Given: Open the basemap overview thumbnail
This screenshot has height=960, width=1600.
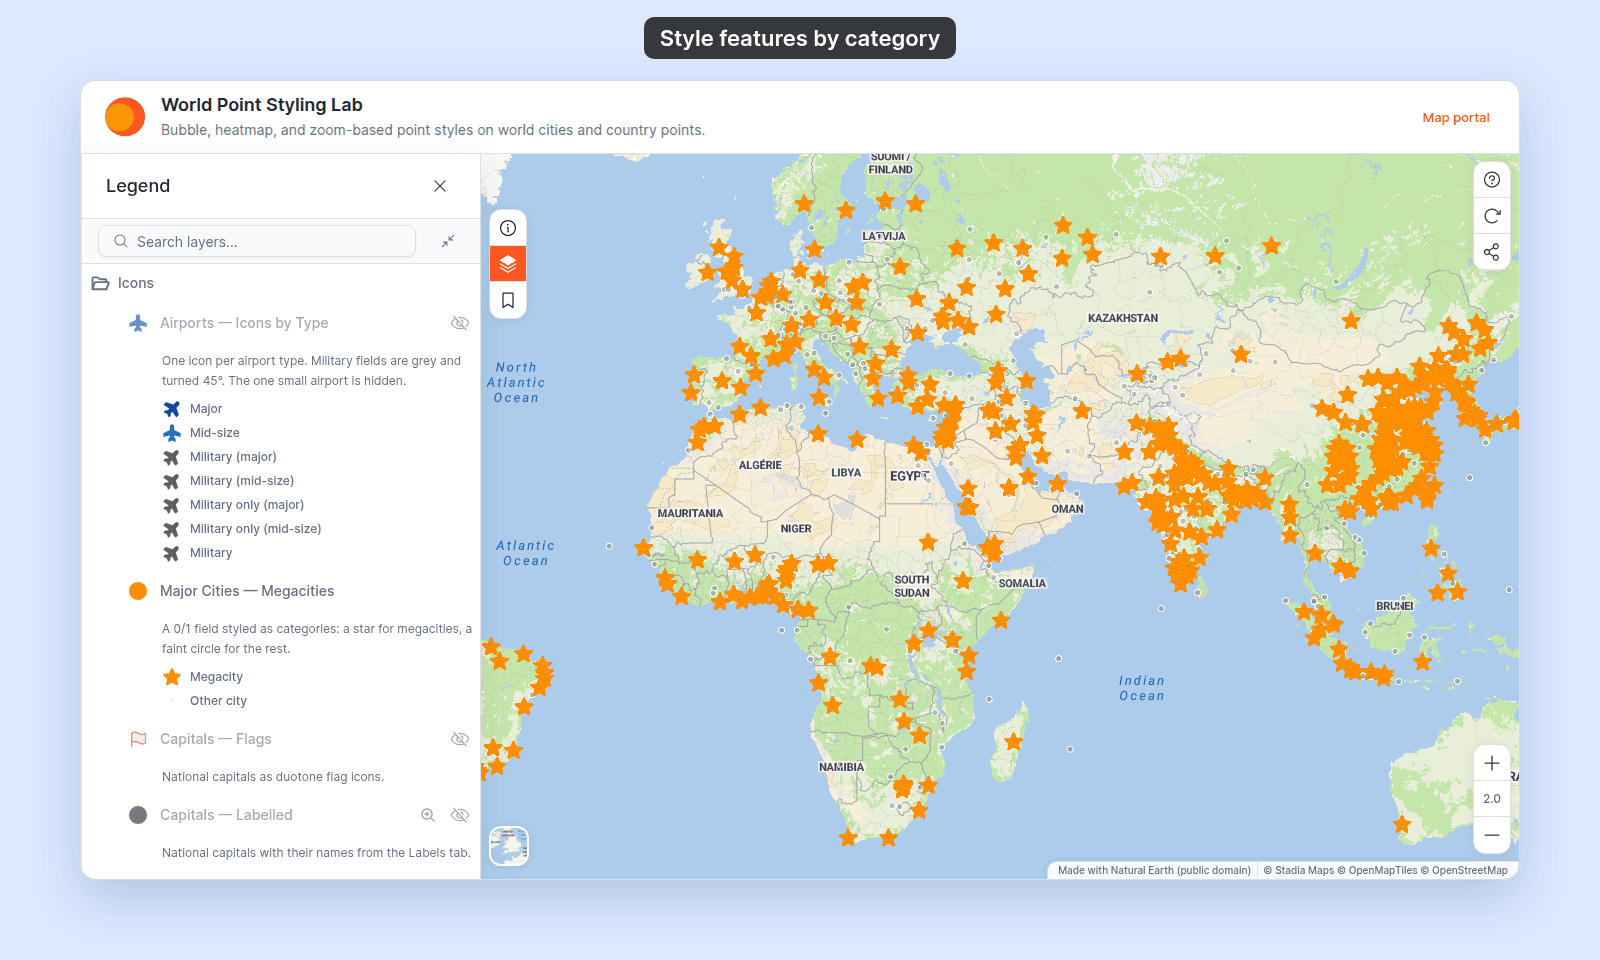Looking at the screenshot, I should click(x=509, y=846).
